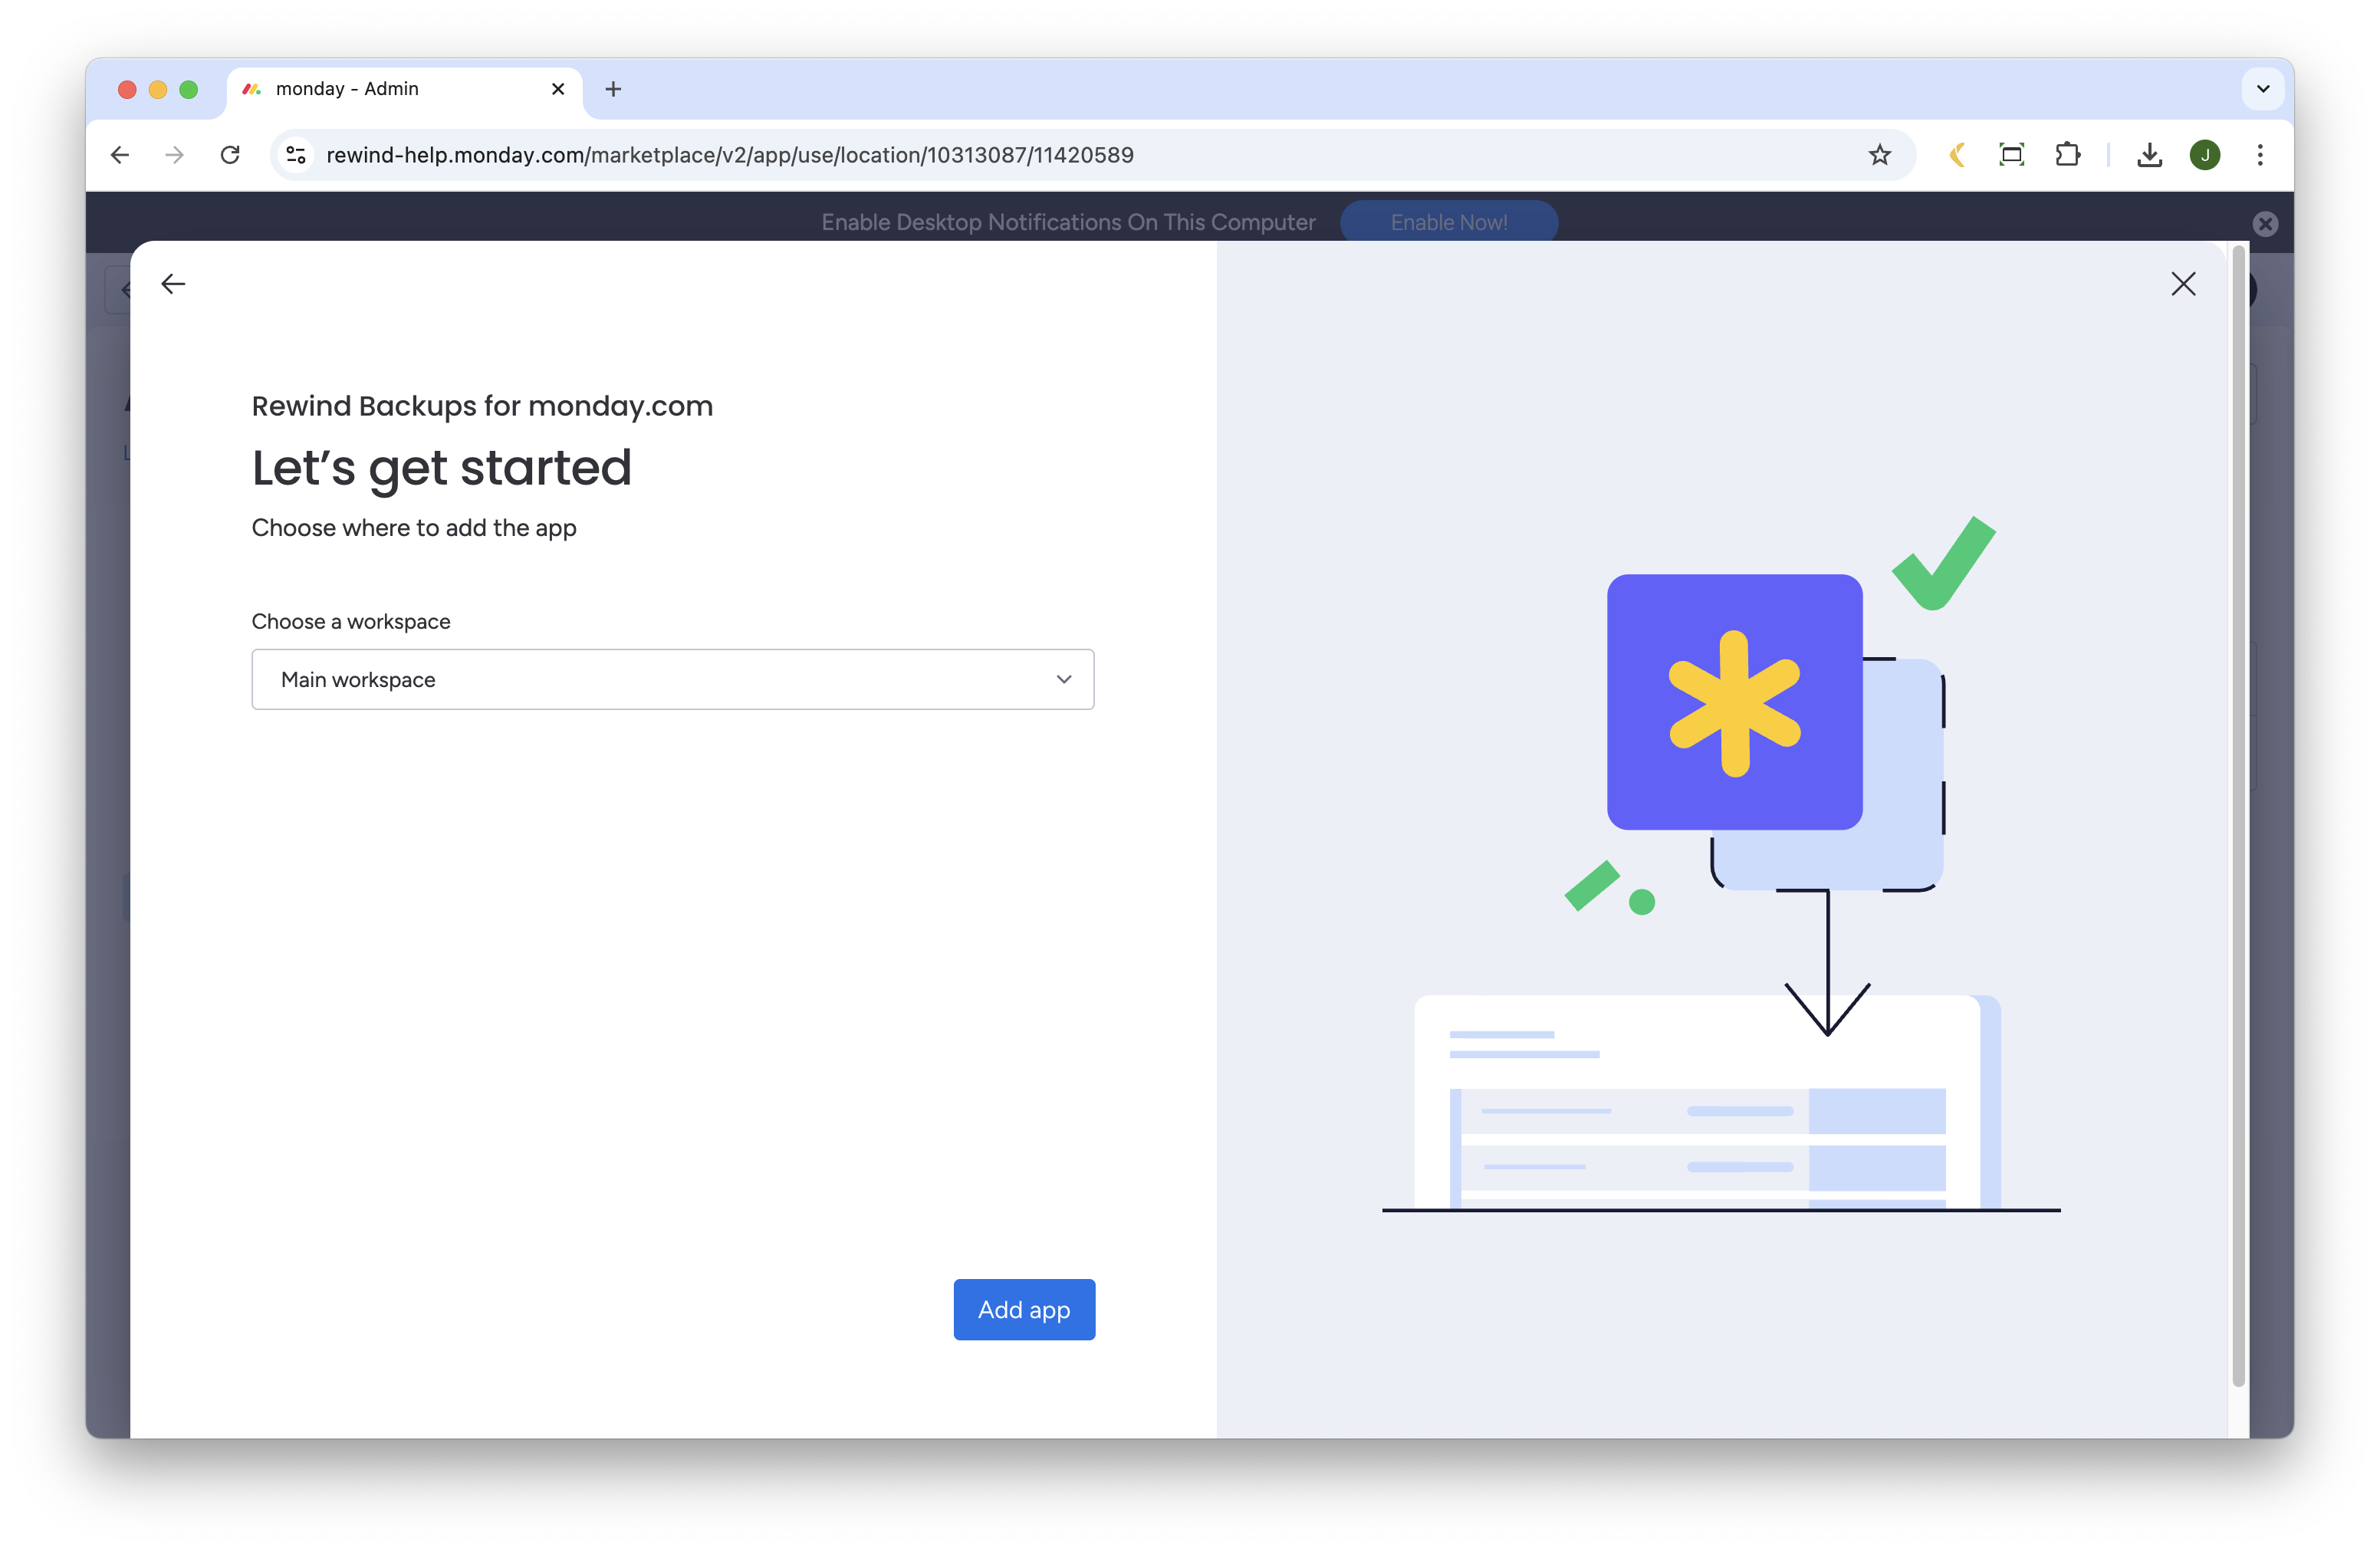Click the browser forward button
2380x1552 pixels.
point(174,155)
